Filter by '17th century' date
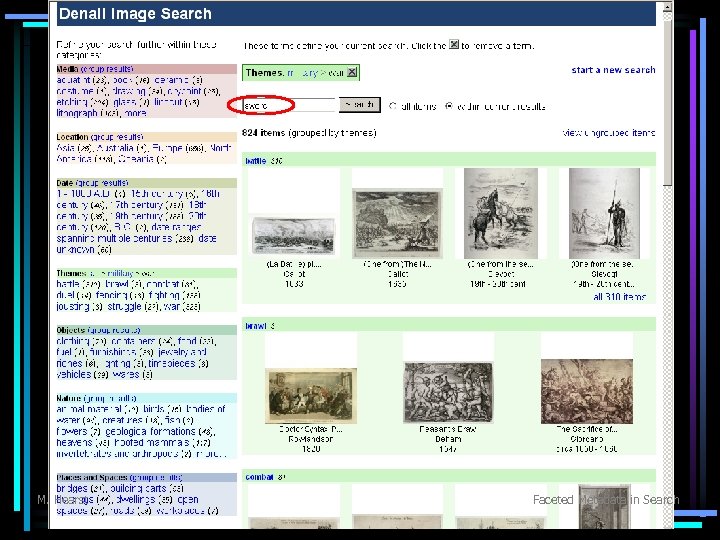This screenshot has height=540, width=720. 135,205
